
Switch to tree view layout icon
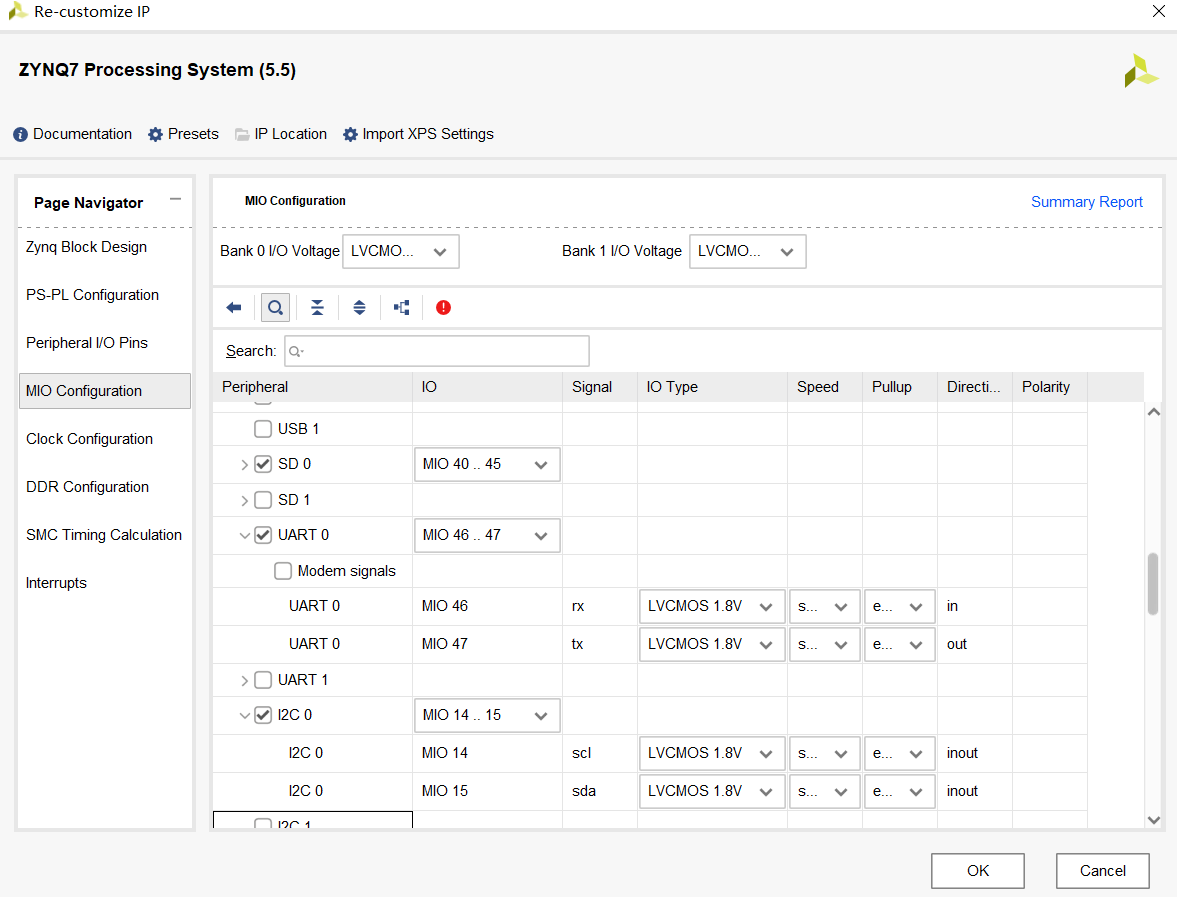[401, 307]
